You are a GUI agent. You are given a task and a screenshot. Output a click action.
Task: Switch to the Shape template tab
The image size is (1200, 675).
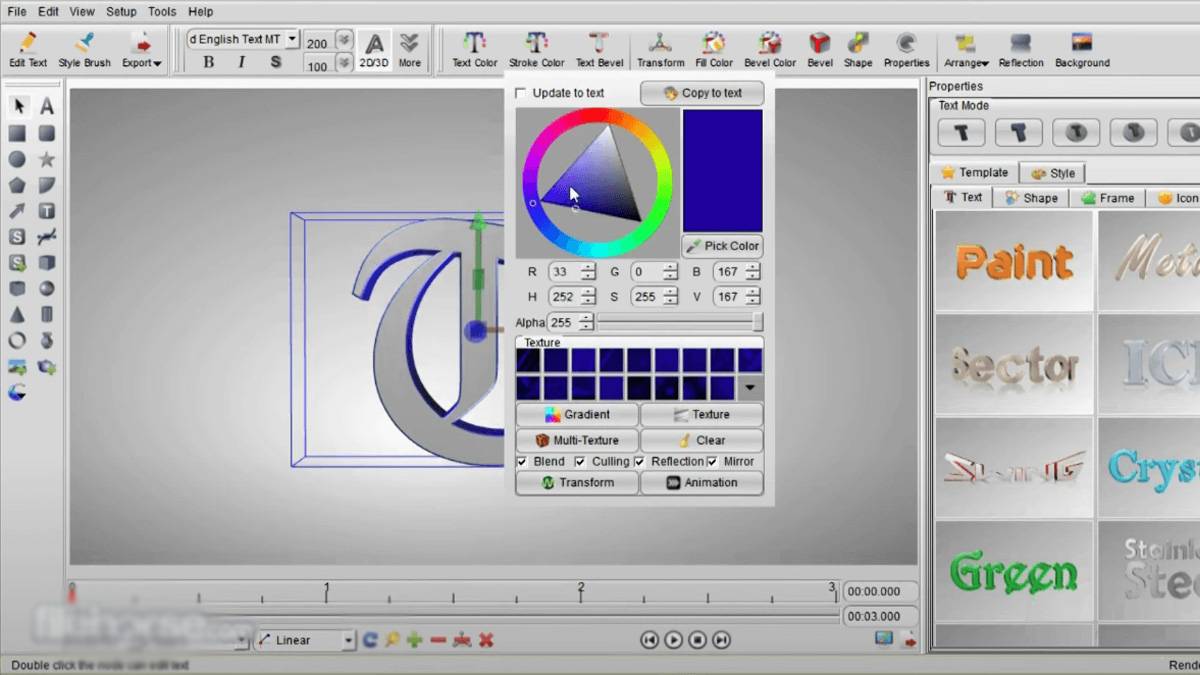pos(1031,198)
